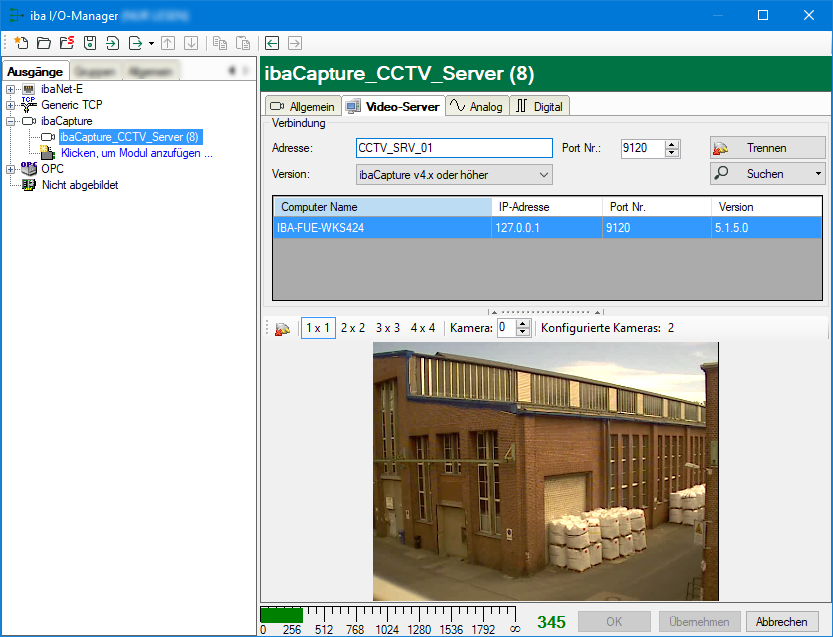This screenshot has height=637, width=833.
Task: Click the Trennen button
Action: [767, 148]
